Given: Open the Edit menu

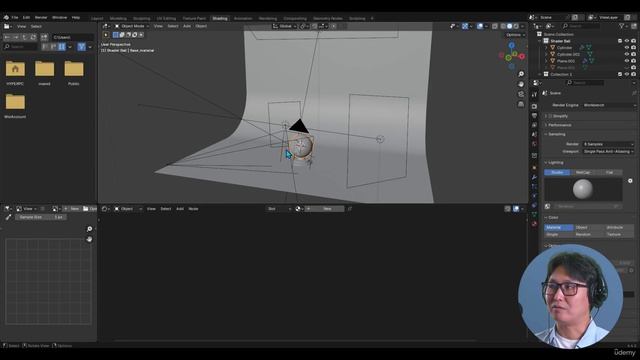Looking at the screenshot, I should click(x=27, y=18).
